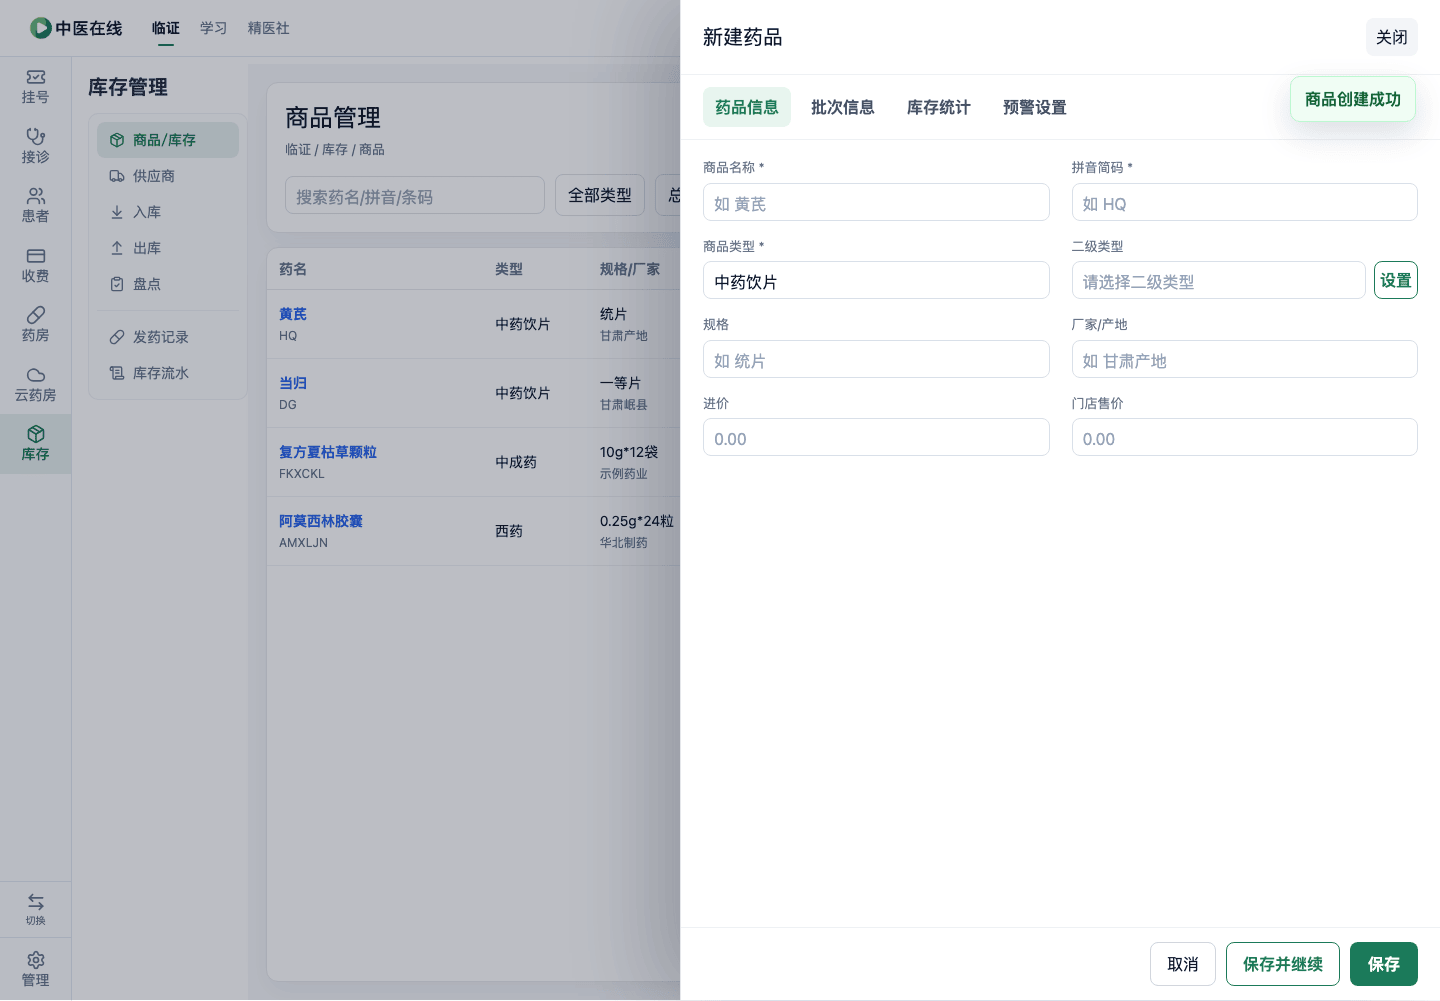Click the 库存 breadcrumb segment
The height and width of the screenshot is (1001, 1440).
[x=335, y=149]
